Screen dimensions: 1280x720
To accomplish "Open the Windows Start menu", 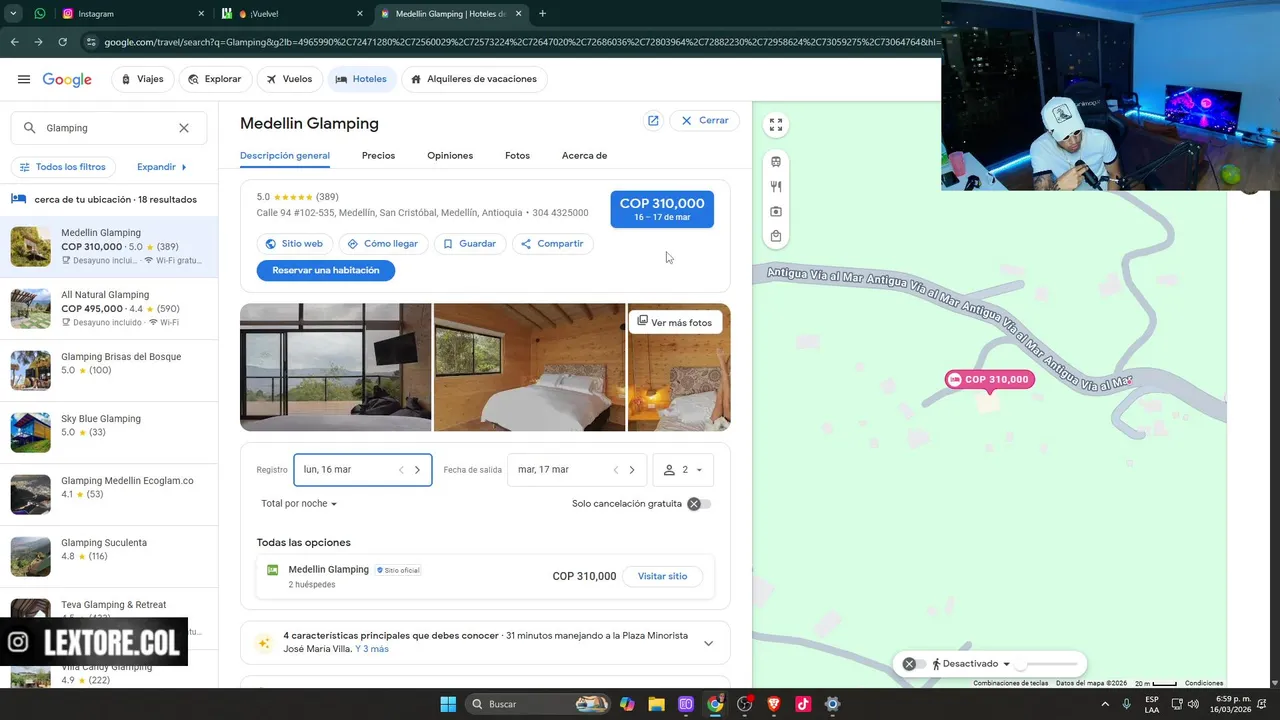I will click(x=448, y=704).
